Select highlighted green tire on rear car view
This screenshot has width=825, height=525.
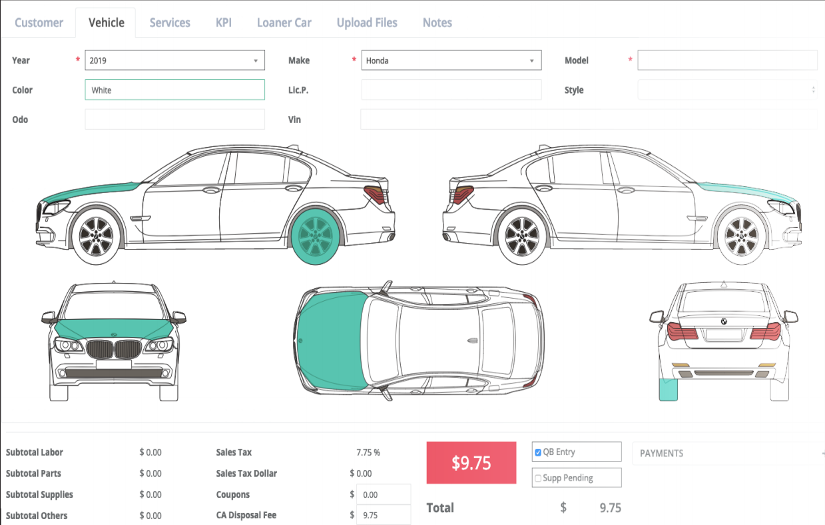click(x=668, y=389)
